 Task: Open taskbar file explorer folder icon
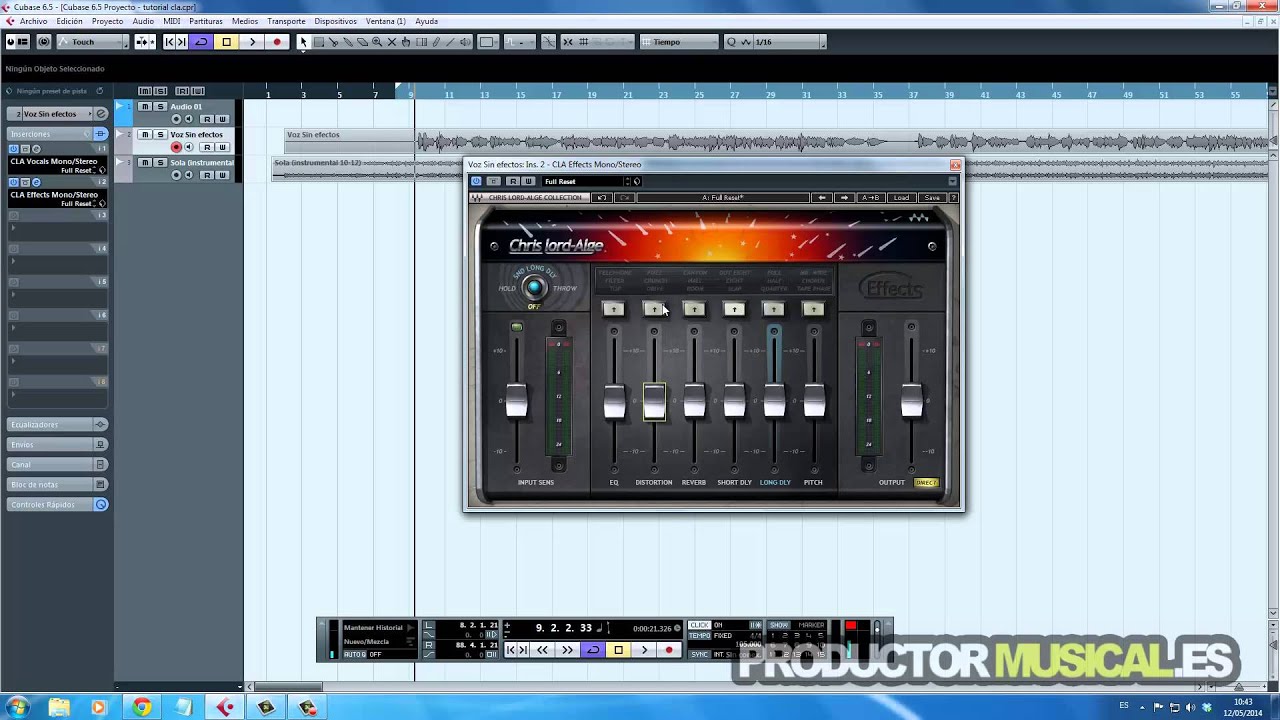[58, 707]
